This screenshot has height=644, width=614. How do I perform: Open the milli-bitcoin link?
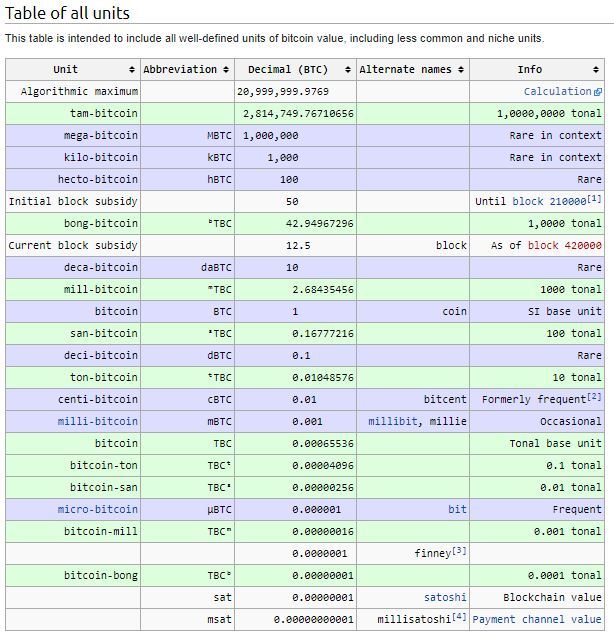98,421
